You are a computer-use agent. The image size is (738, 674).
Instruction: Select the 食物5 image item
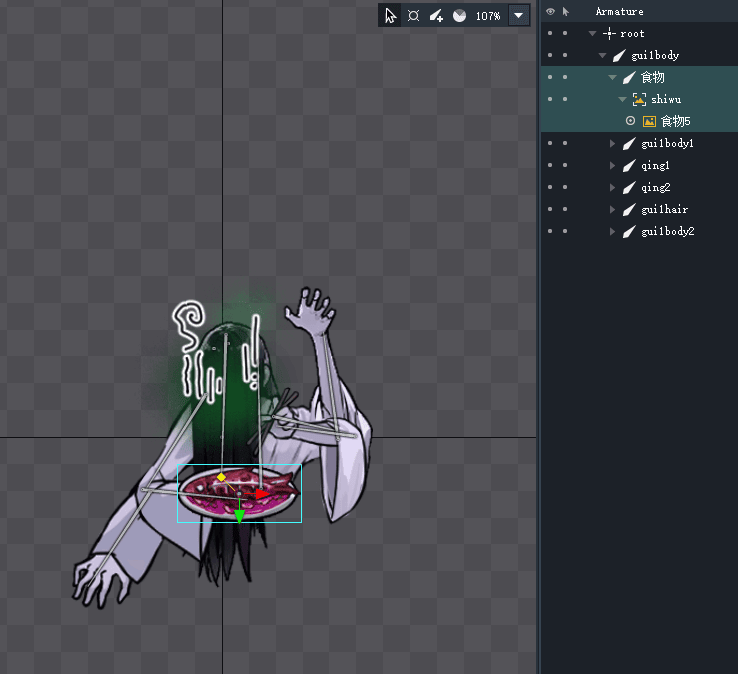pyautogui.click(x=675, y=121)
